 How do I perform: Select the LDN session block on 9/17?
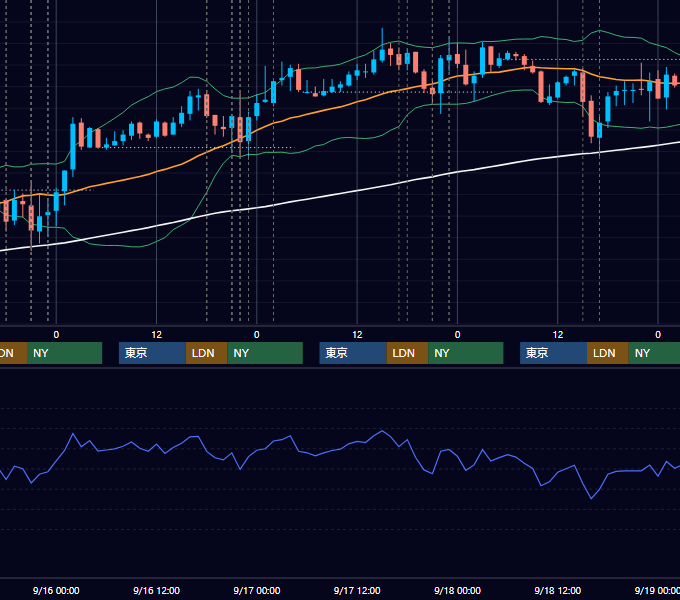407,353
